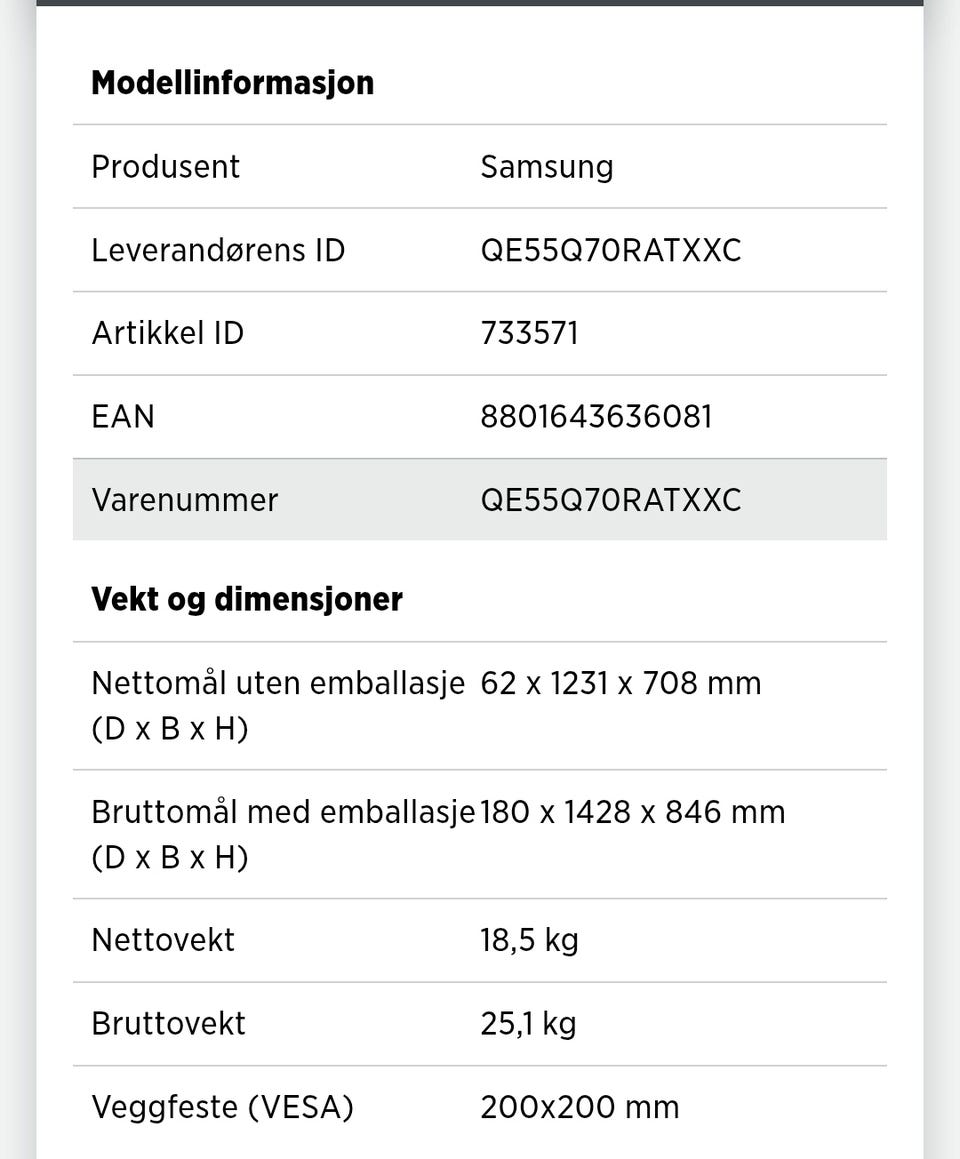Image resolution: width=960 pixels, height=1159 pixels.
Task: Click the Bruttomål med emballasje label
Action: 283,812
